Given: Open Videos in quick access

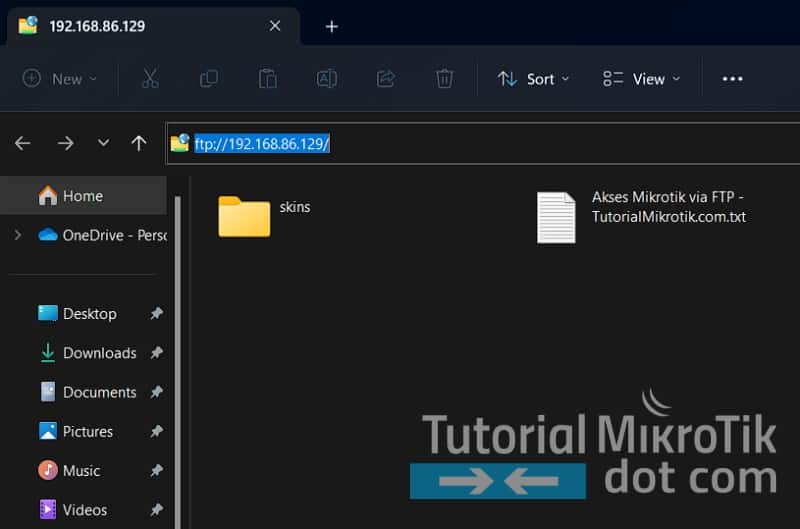Looking at the screenshot, I should 73,510.
